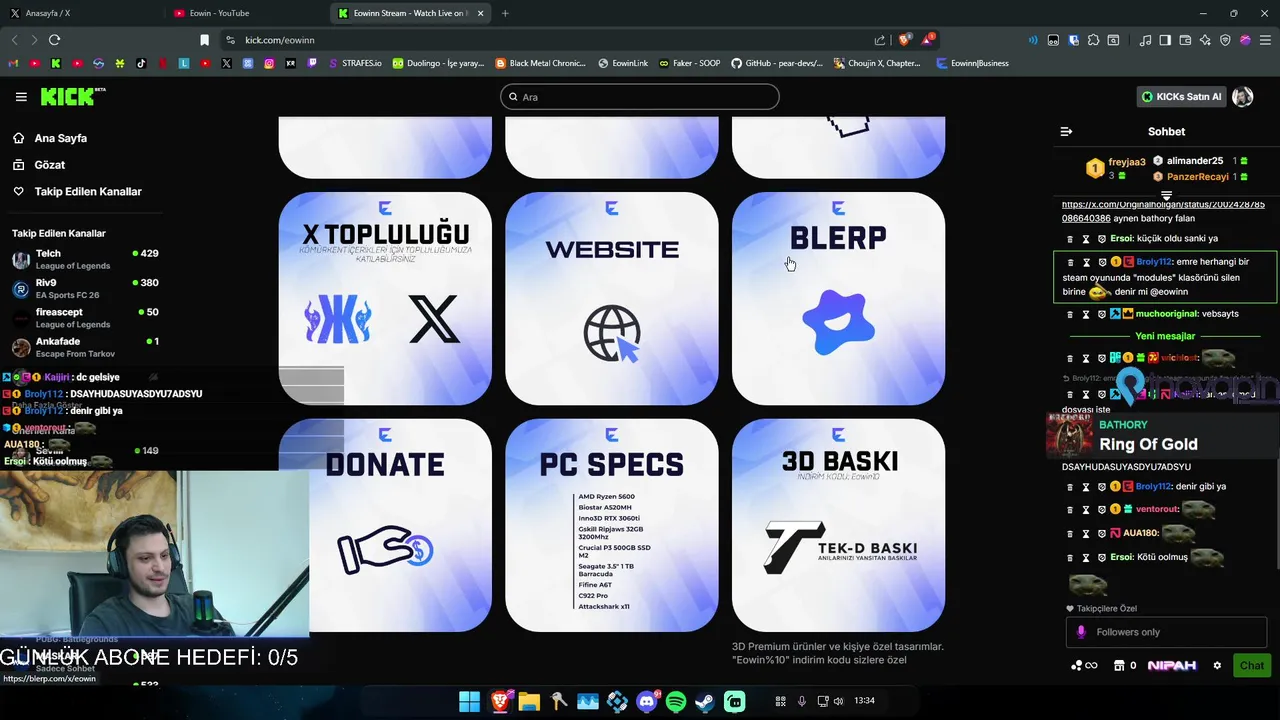The image size is (1280, 720).
Task: Open Takip Edilen Kanallar page
Action: (x=88, y=191)
